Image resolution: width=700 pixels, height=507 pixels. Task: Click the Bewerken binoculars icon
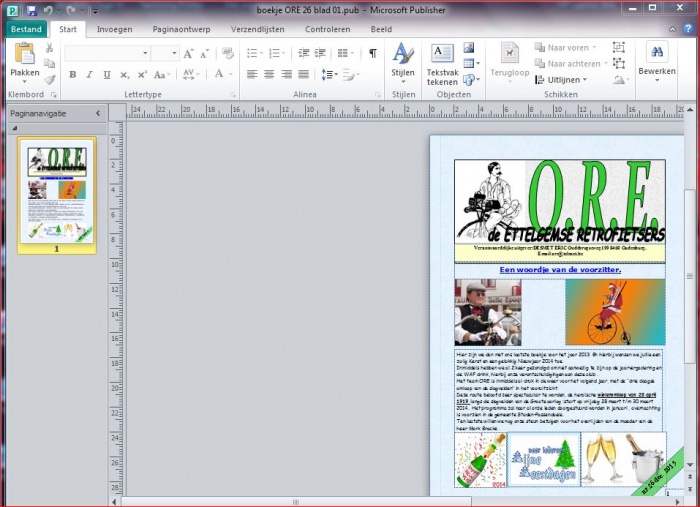[657, 52]
